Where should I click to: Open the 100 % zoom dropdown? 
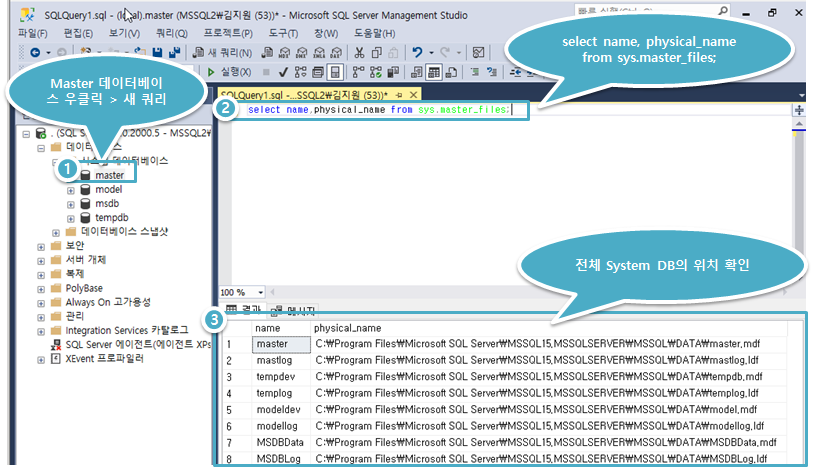pos(261,292)
